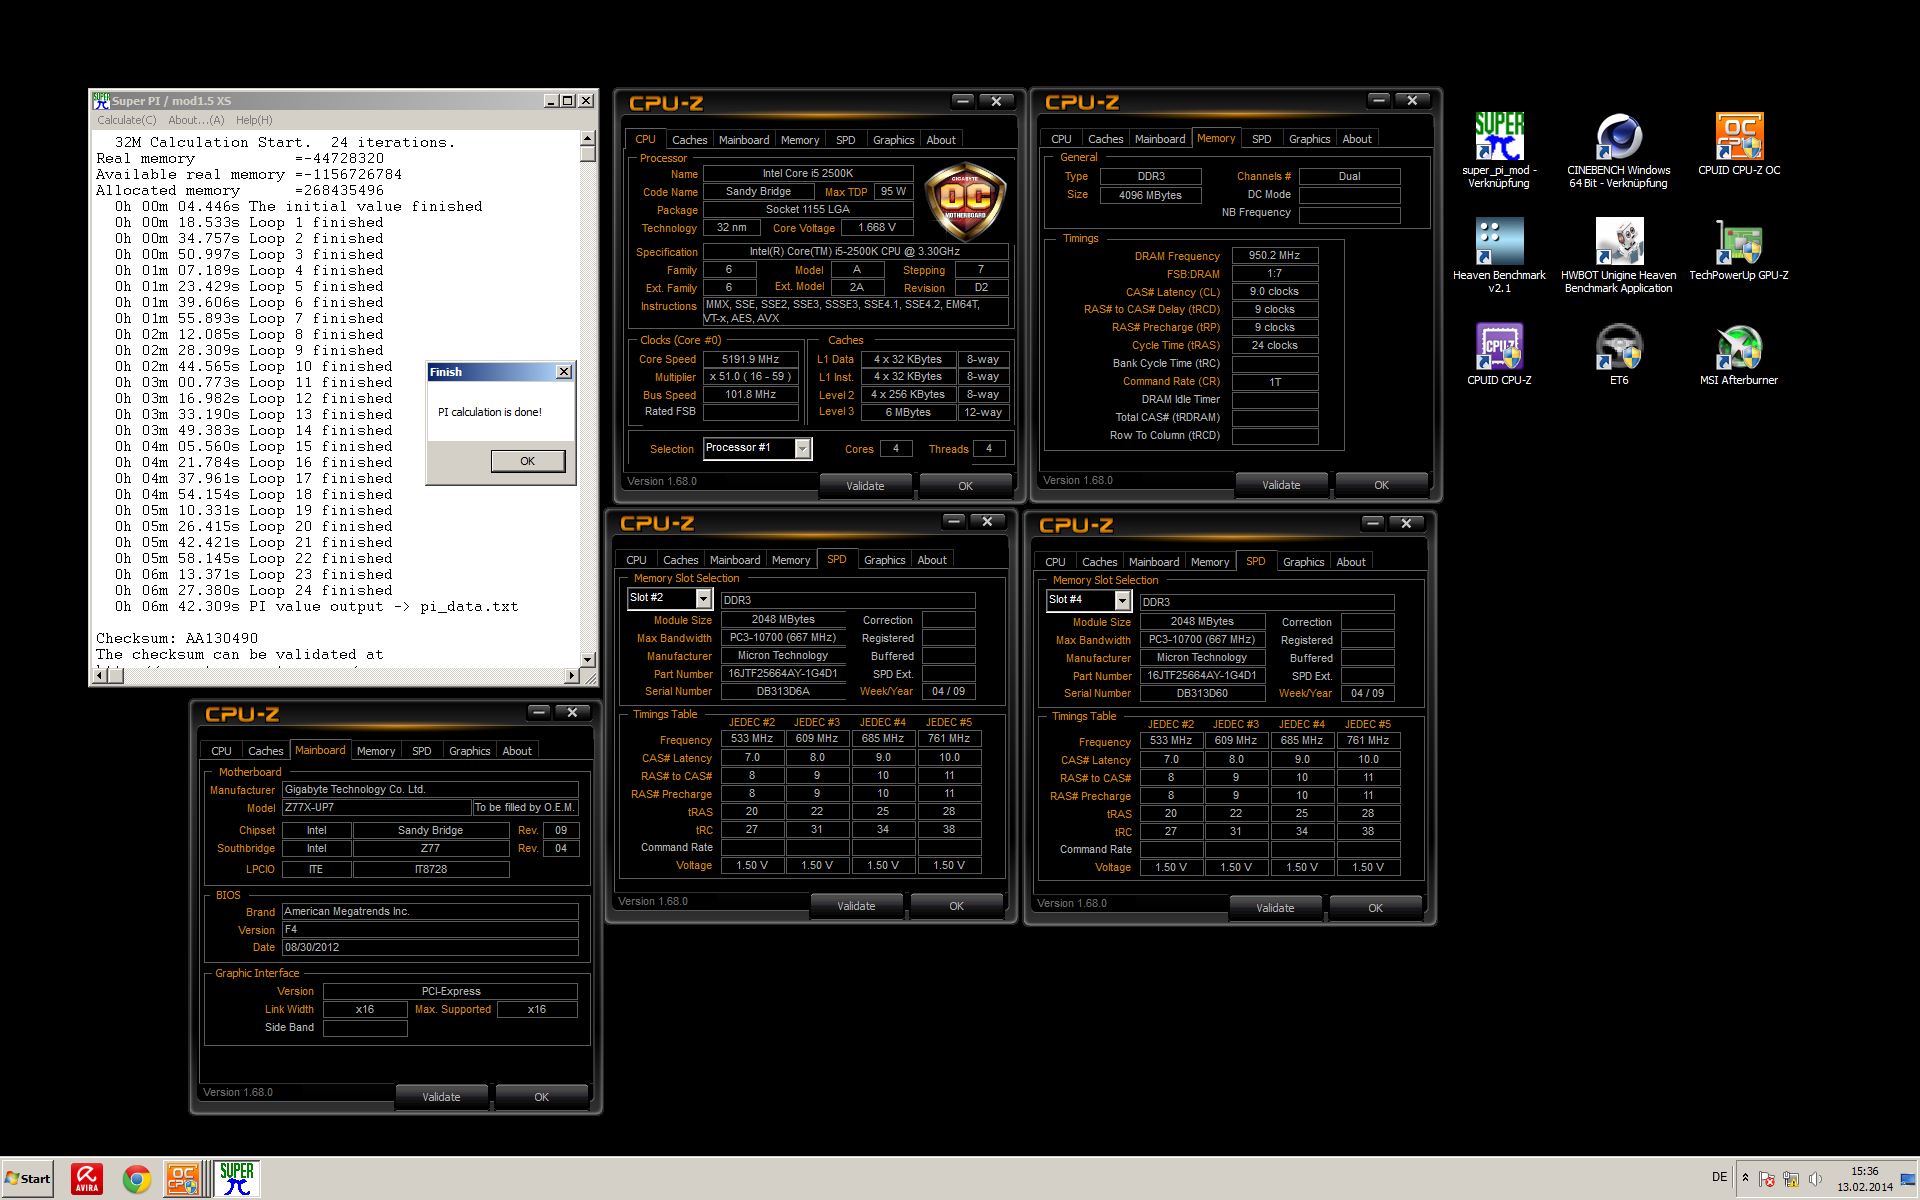This screenshot has width=1920, height=1200.
Task: Click Super PI title bar icon
Action: (101, 100)
